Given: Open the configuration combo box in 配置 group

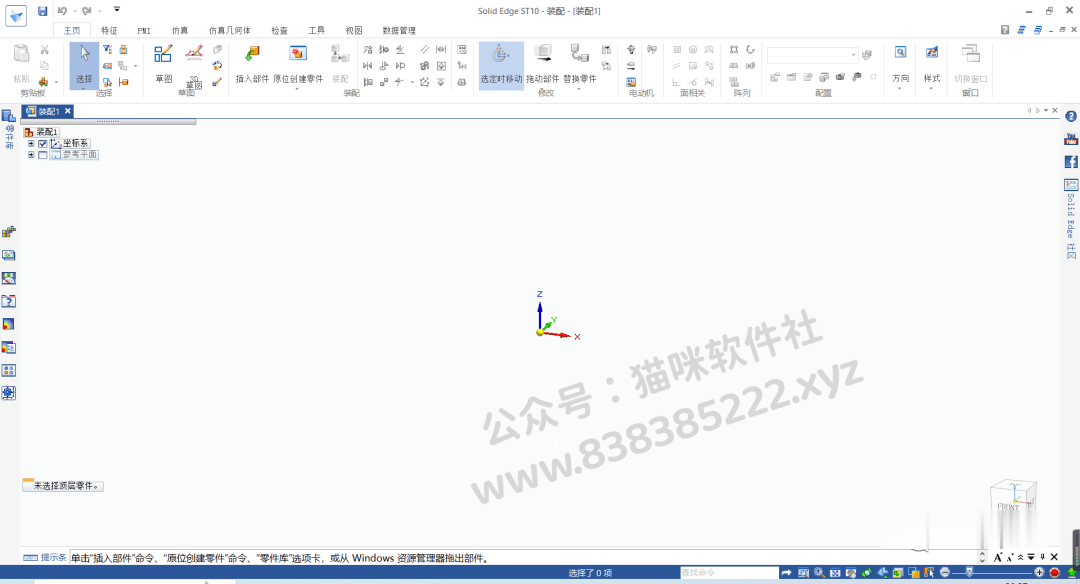Looking at the screenshot, I should 813,55.
